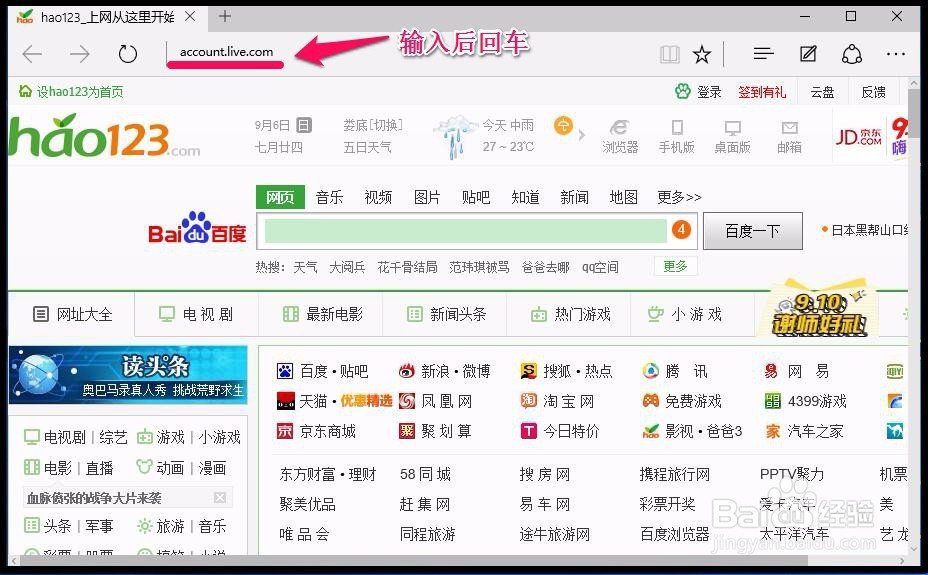Open a new tab with plus button

click(224, 16)
